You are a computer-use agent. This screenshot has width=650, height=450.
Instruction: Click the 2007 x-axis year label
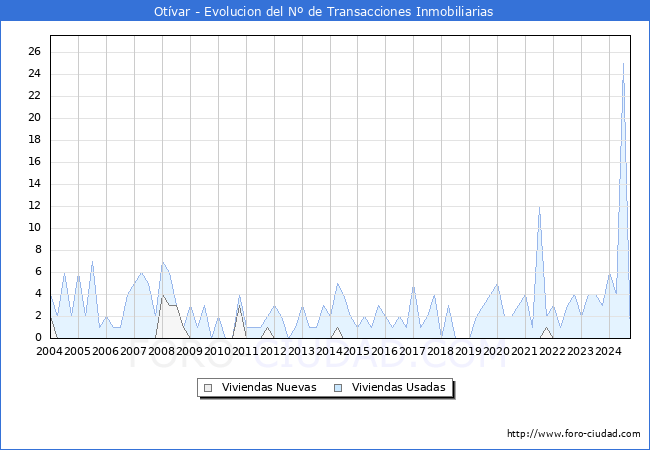click(133, 351)
